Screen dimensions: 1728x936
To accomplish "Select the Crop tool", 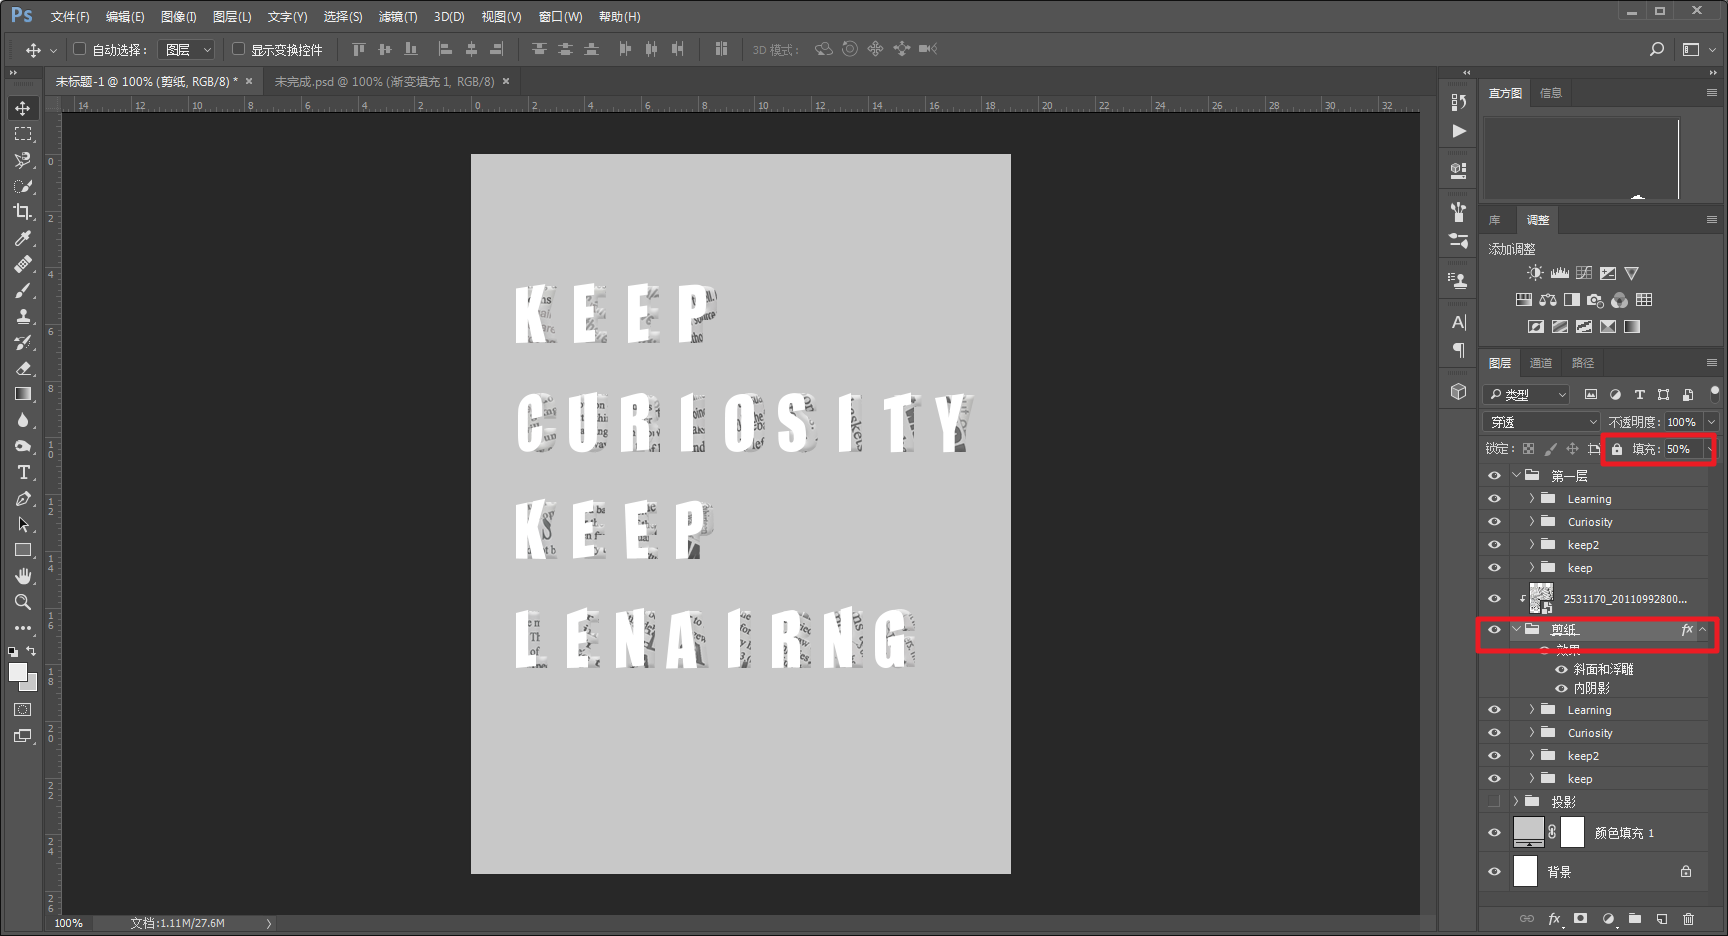I will [x=23, y=212].
